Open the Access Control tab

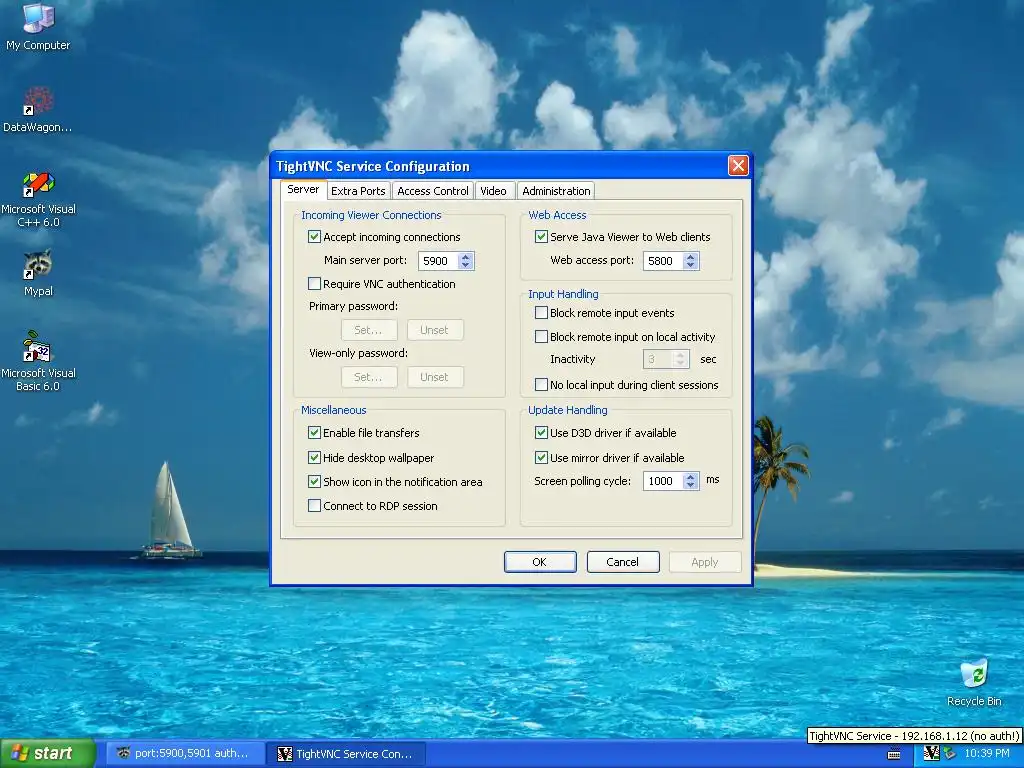433,191
